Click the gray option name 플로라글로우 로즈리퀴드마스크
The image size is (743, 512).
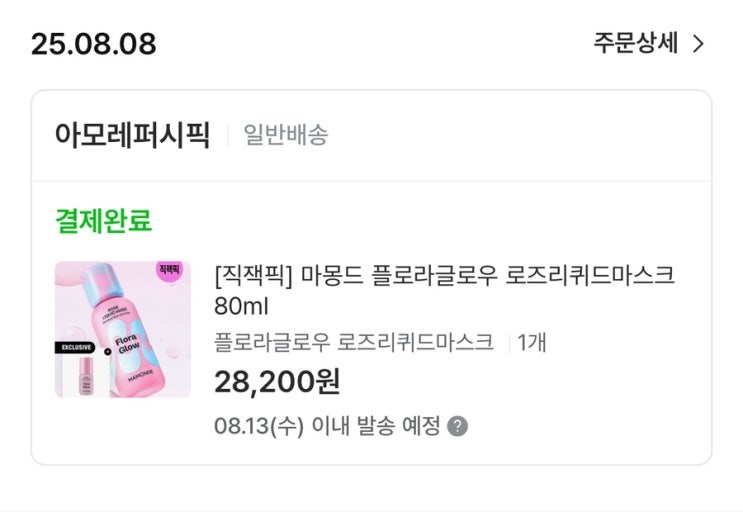(x=354, y=343)
